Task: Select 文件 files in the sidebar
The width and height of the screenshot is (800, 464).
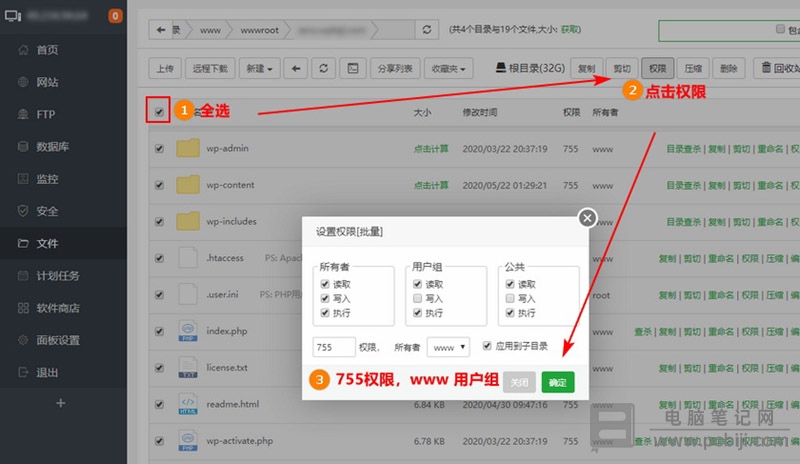Action: coord(47,243)
